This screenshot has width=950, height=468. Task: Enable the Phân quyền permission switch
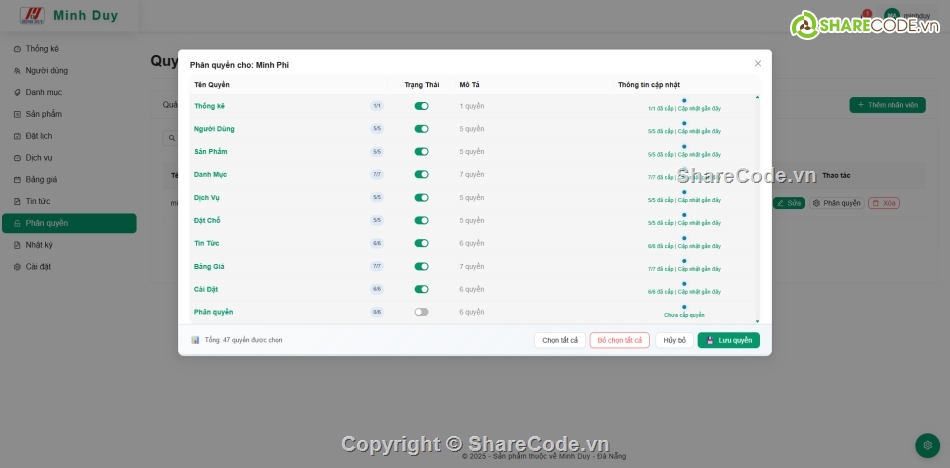coord(421,312)
